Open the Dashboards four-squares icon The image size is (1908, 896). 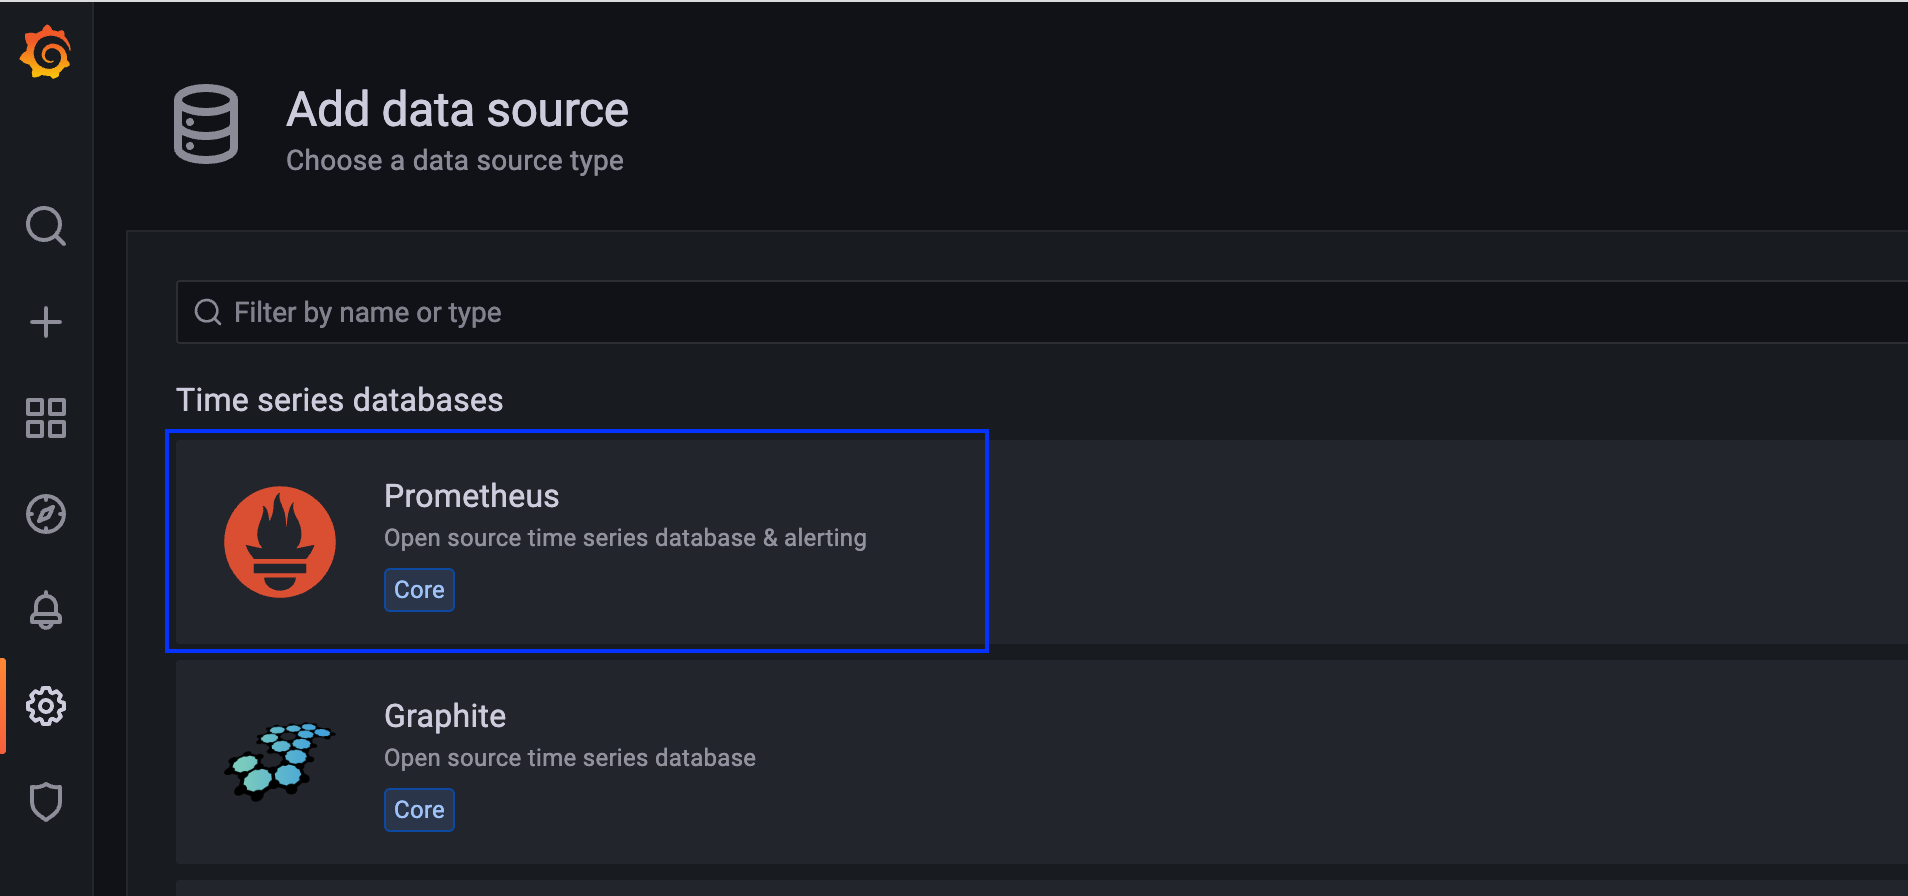point(46,418)
